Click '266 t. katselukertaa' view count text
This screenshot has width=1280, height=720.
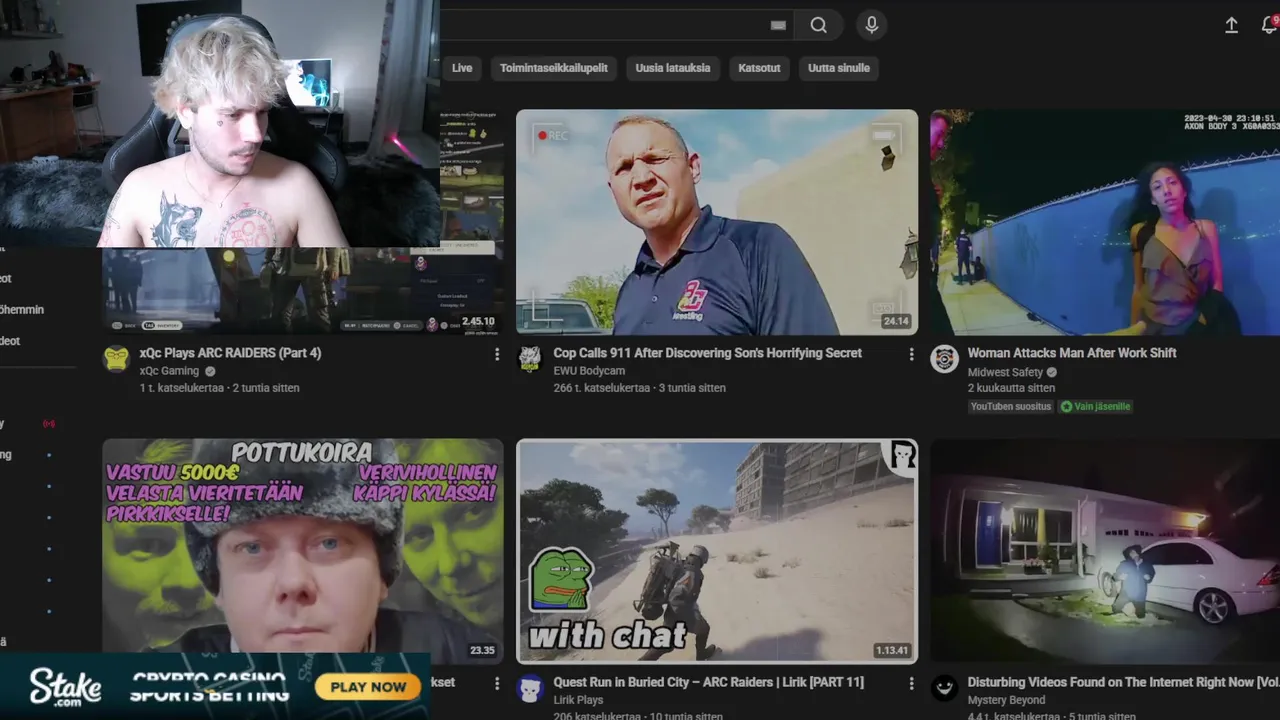tap(602, 388)
